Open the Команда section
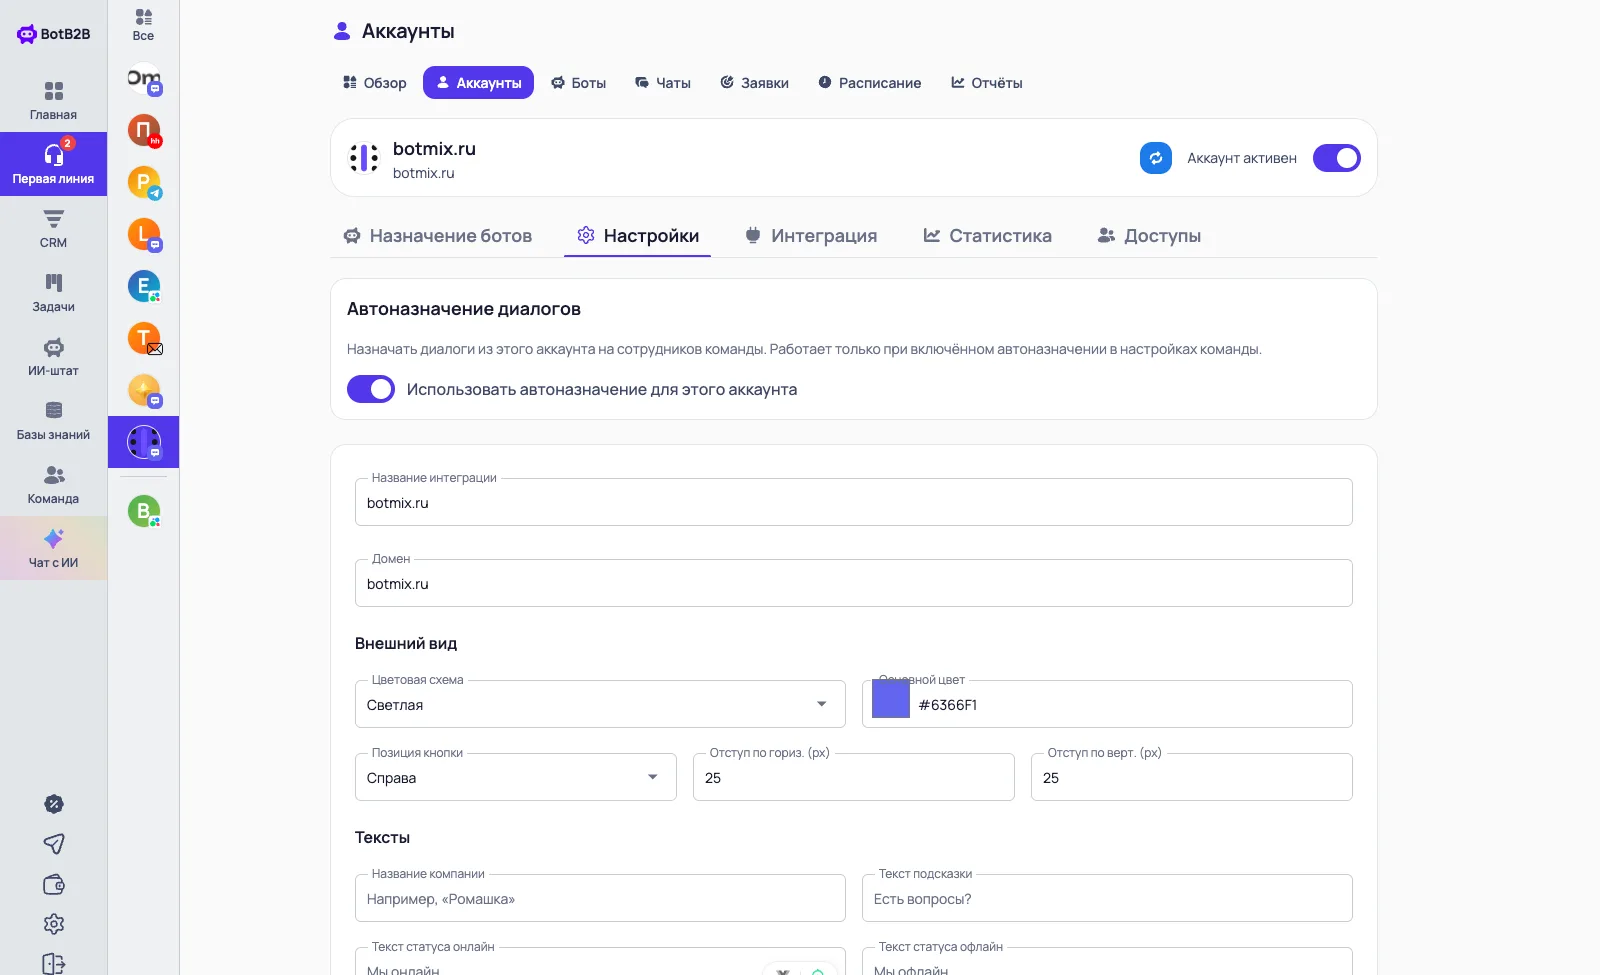 (53, 484)
